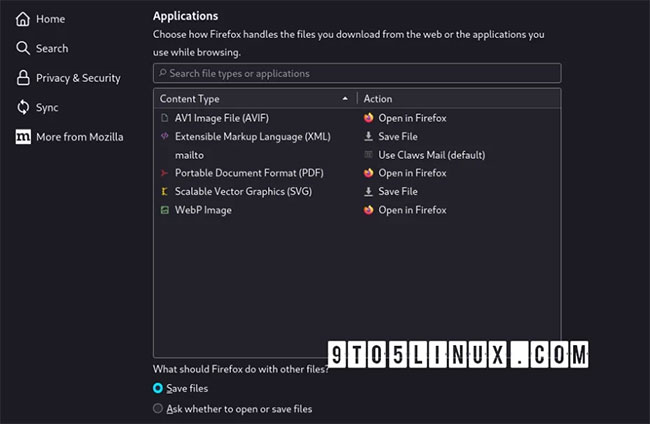Select the Save files radio button
The image size is (650, 424).
point(158,388)
